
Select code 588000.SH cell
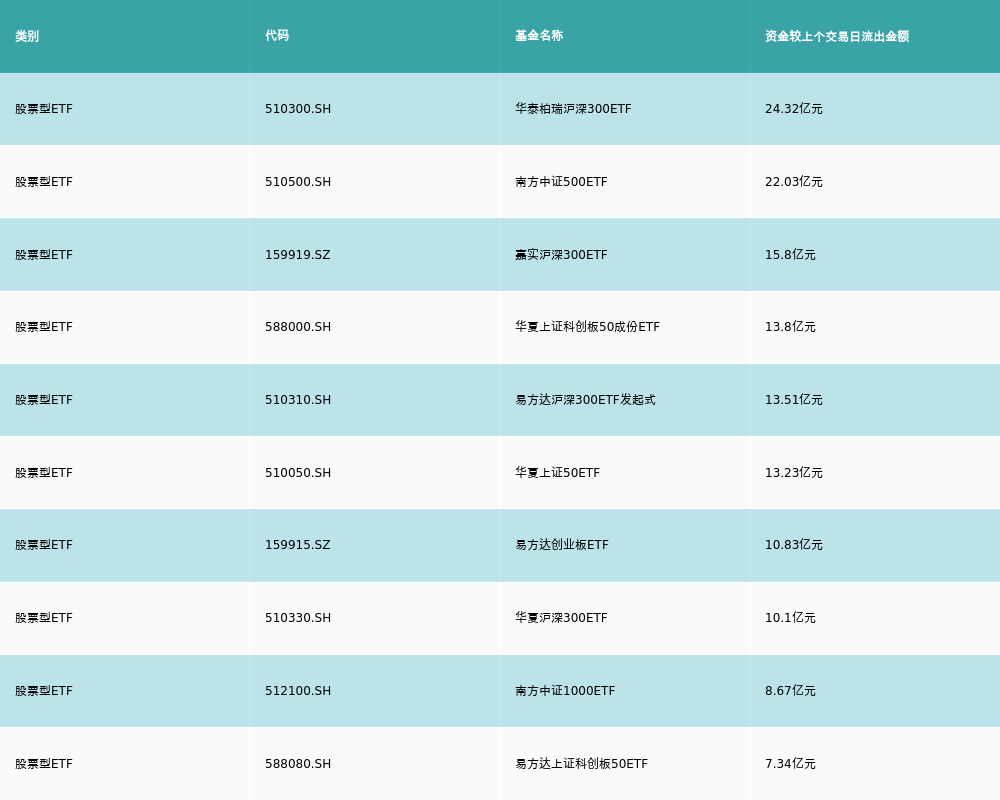[x=298, y=327]
